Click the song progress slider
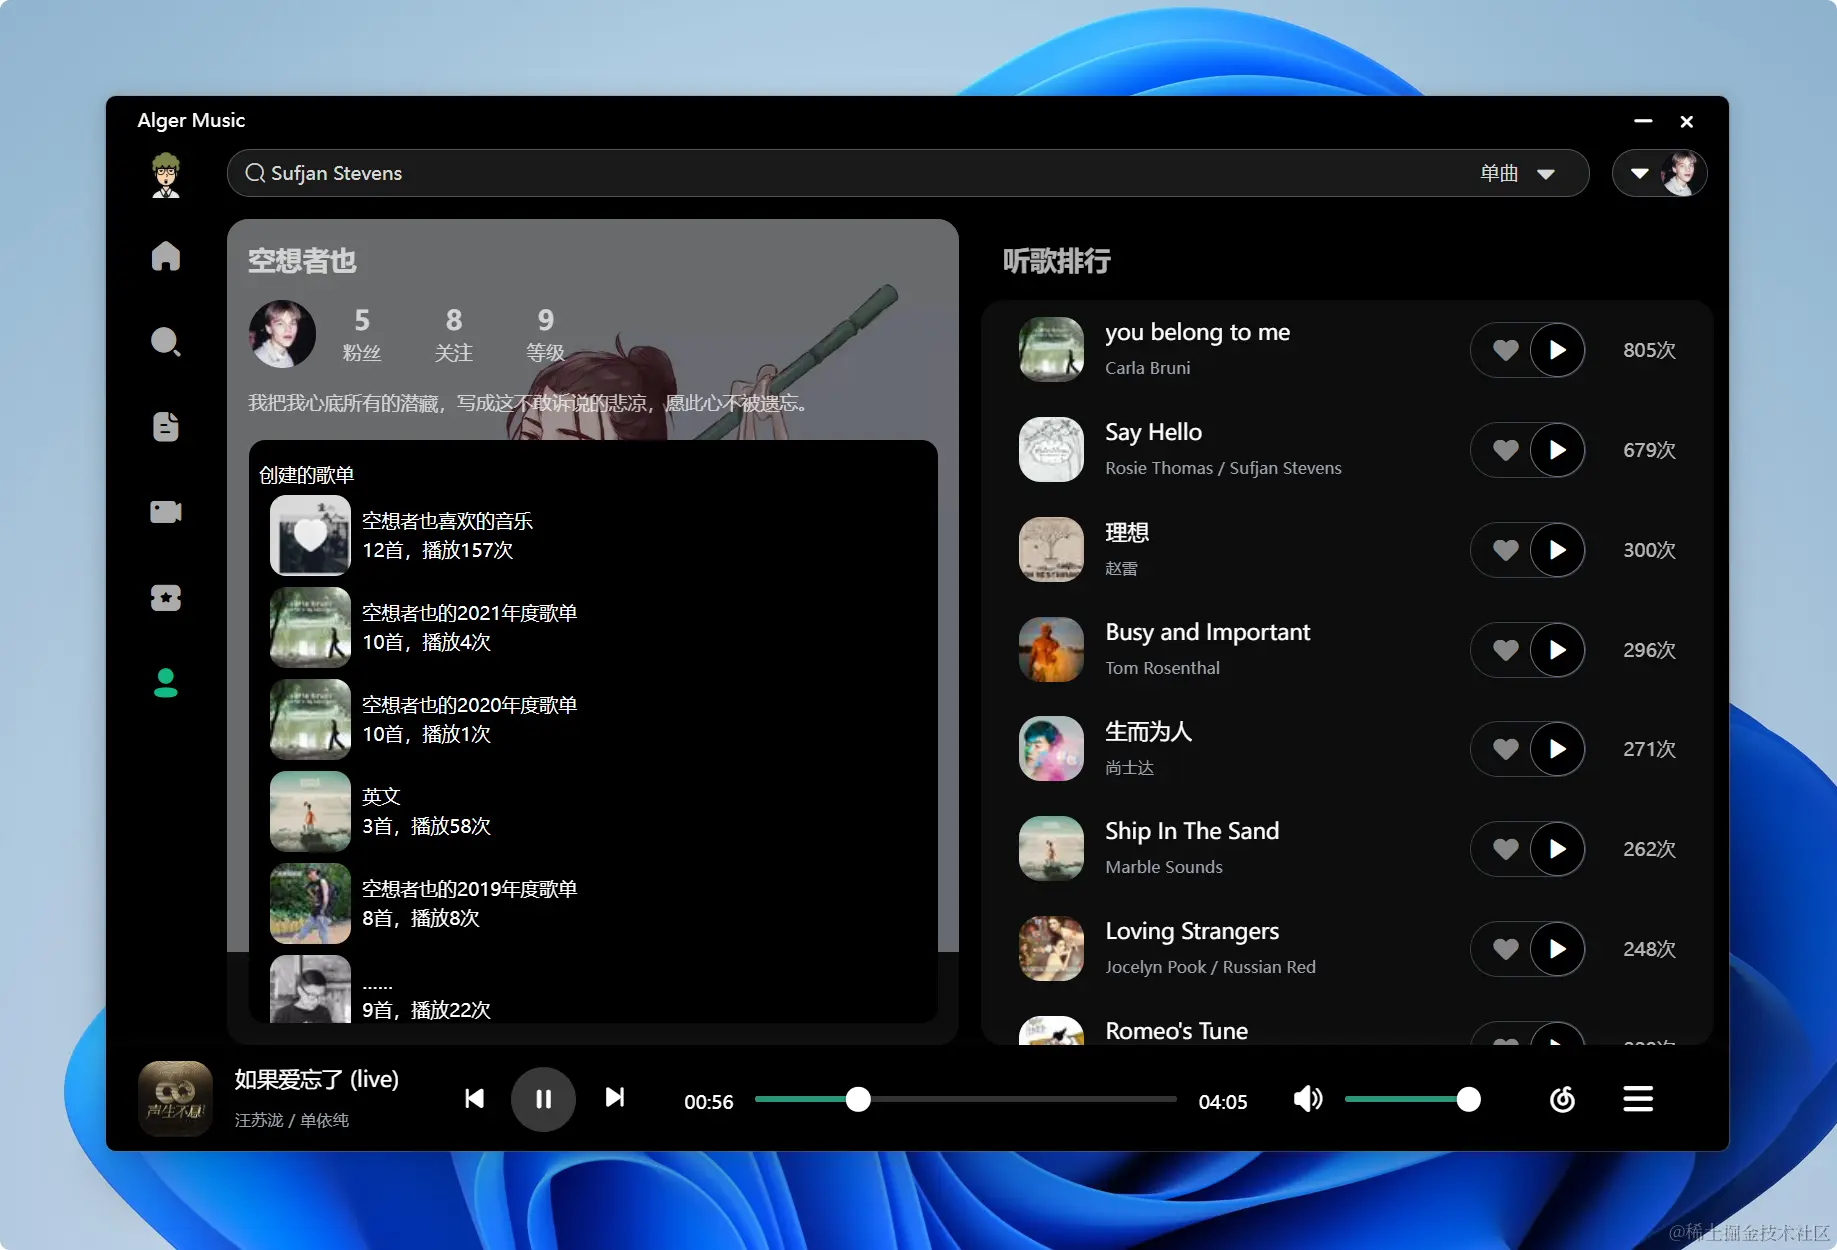Image resolution: width=1837 pixels, height=1250 pixels. point(965,1099)
